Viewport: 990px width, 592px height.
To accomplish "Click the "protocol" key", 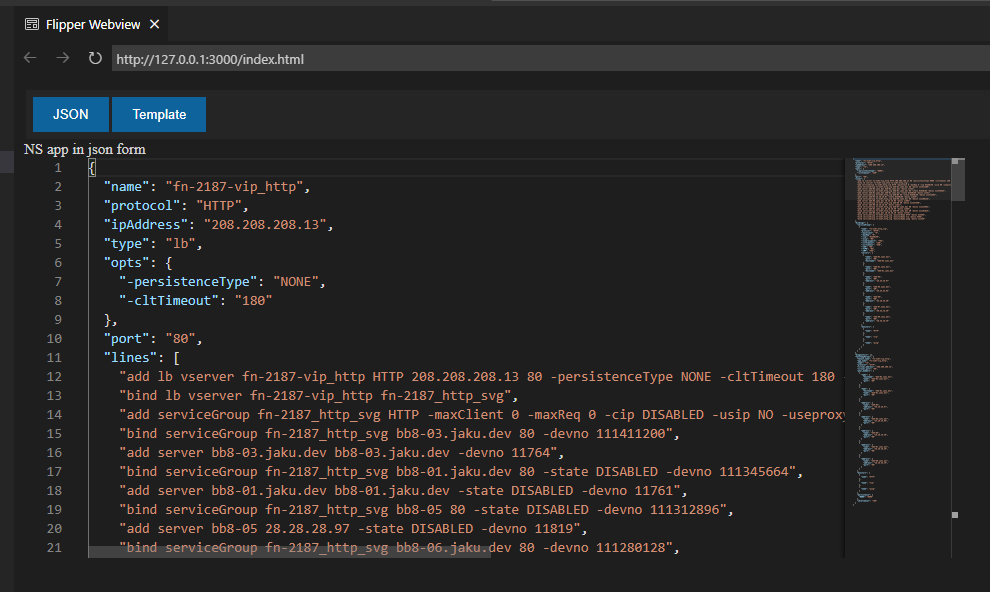I will [142, 206].
